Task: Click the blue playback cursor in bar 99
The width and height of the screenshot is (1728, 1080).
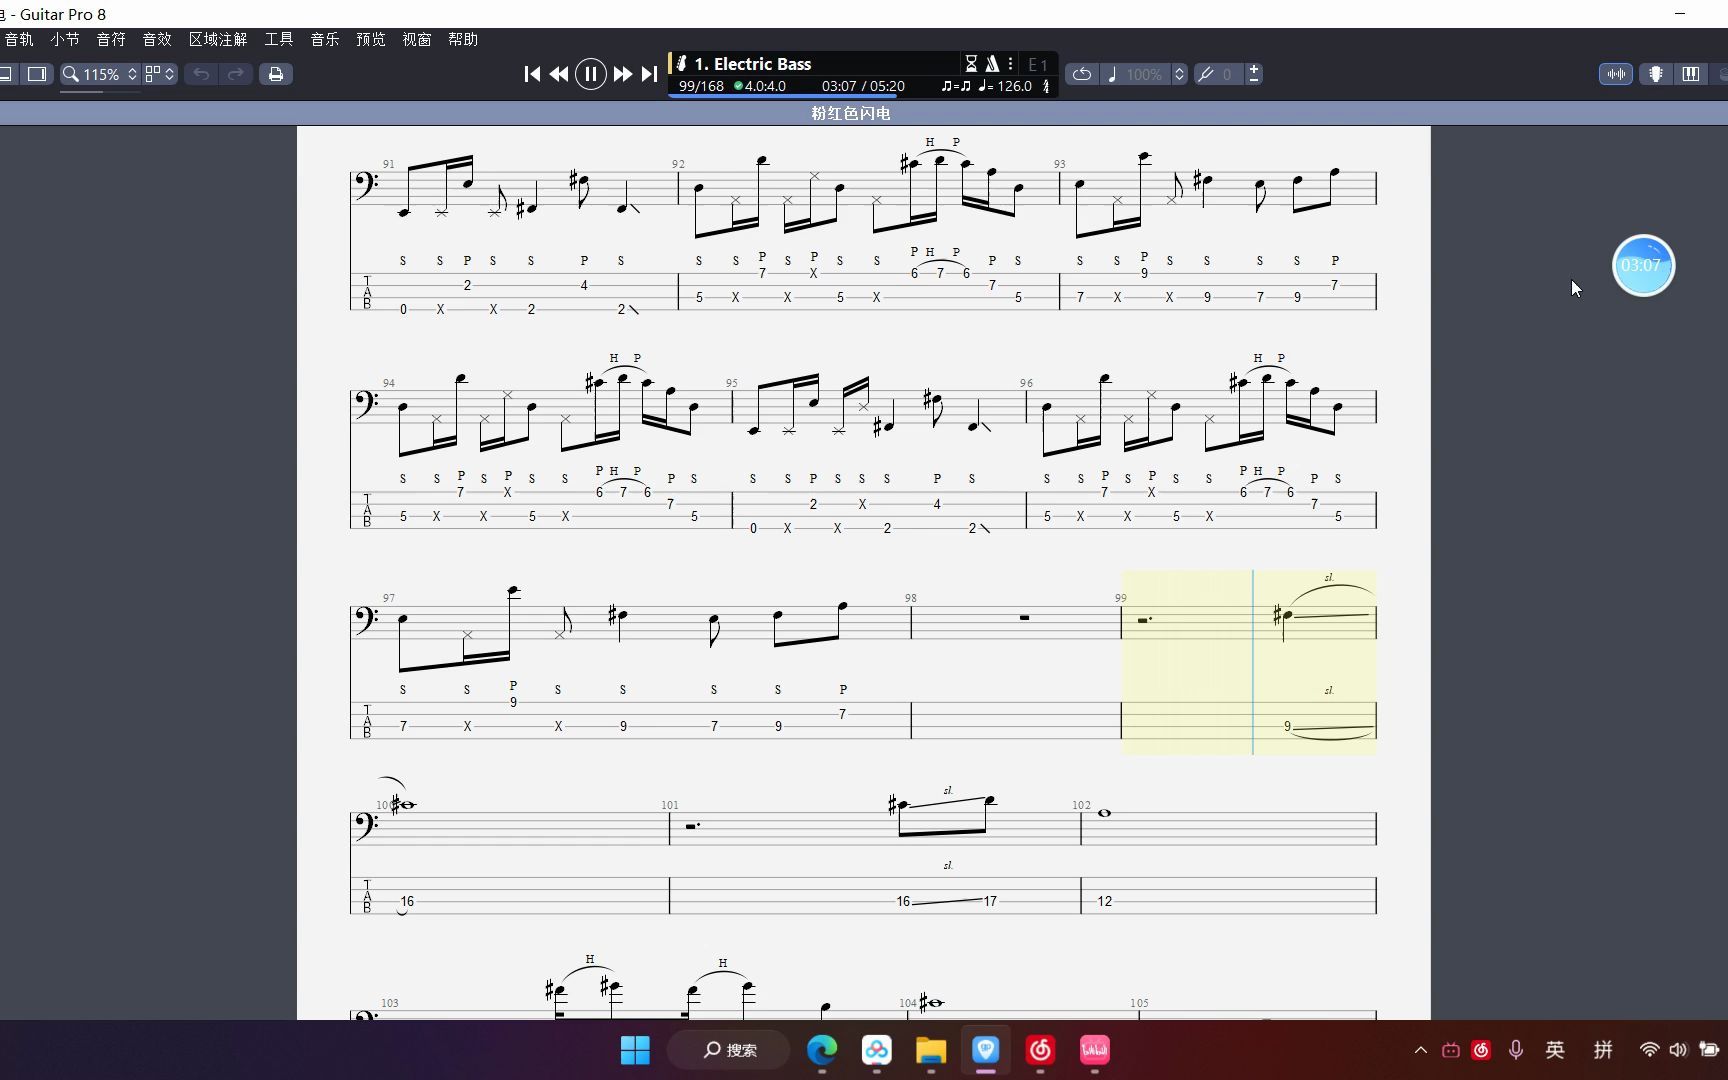Action: [x=1252, y=662]
